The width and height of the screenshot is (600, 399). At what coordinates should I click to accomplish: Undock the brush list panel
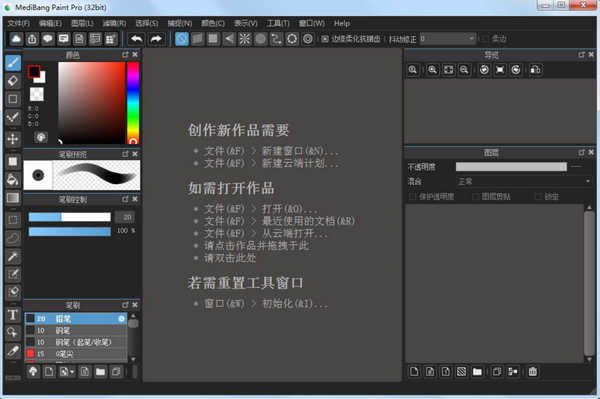coord(125,305)
